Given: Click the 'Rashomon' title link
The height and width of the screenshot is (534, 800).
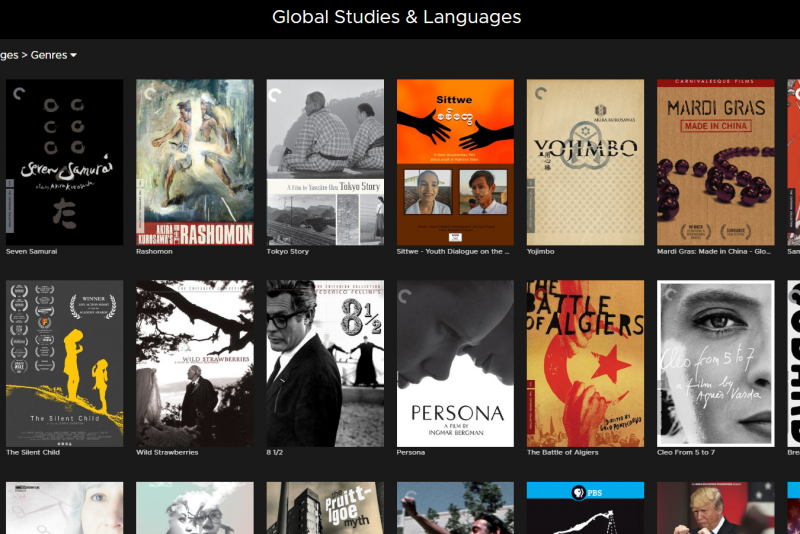Looking at the screenshot, I should pos(154,251).
